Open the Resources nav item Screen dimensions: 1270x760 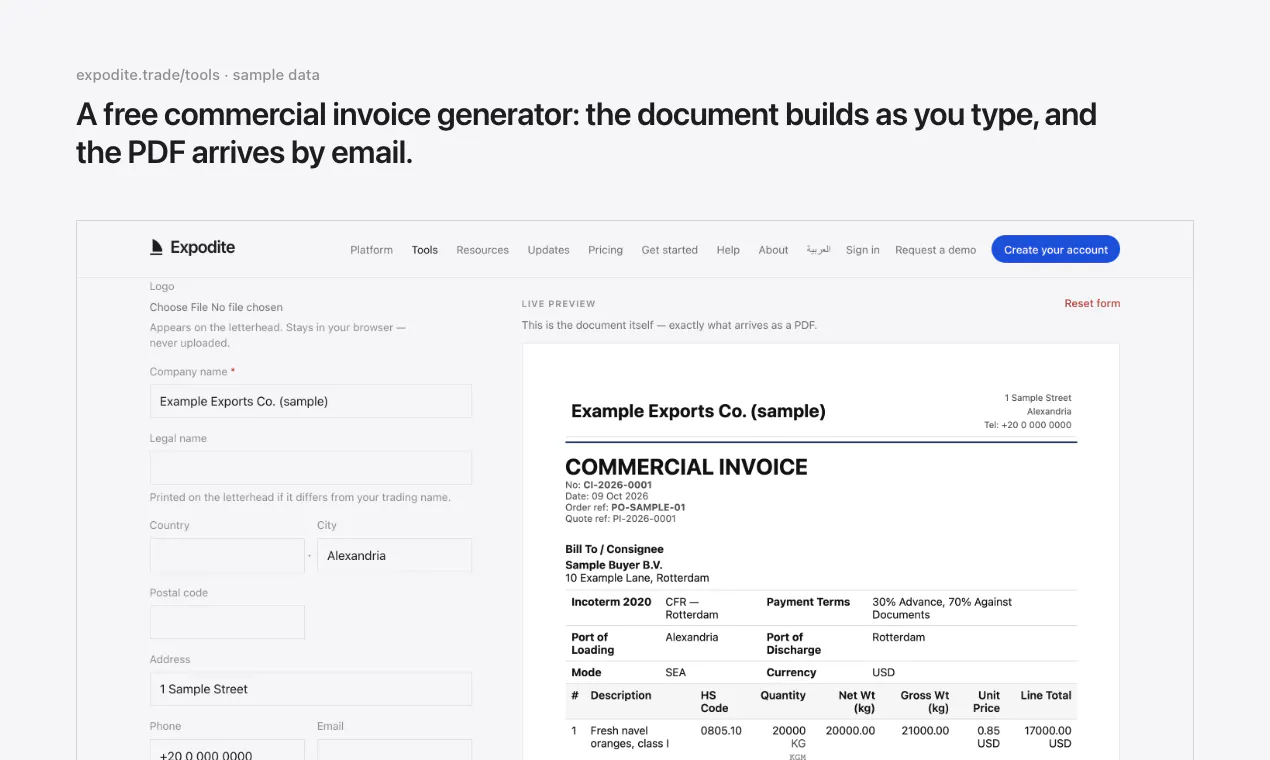pos(482,250)
